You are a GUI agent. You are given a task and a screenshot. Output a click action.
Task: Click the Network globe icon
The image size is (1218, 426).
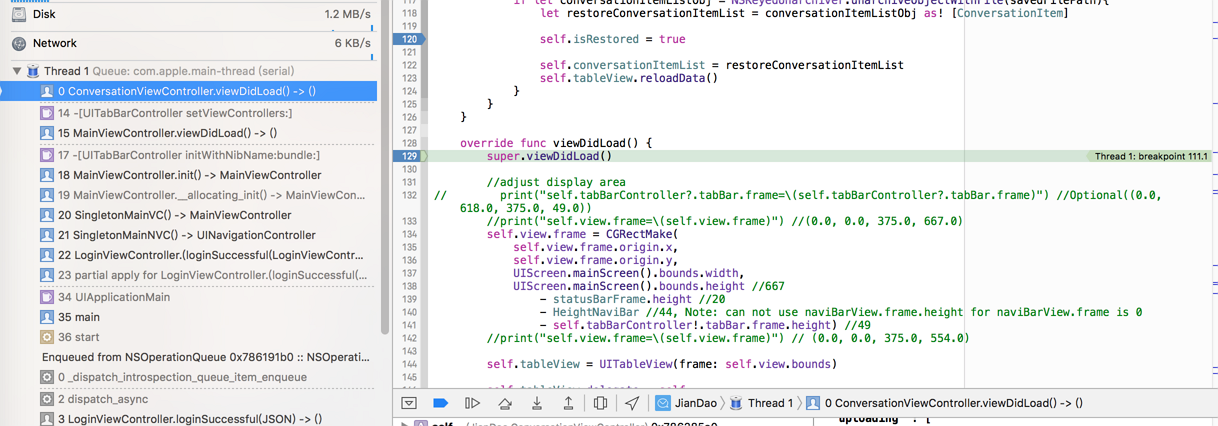coord(20,43)
